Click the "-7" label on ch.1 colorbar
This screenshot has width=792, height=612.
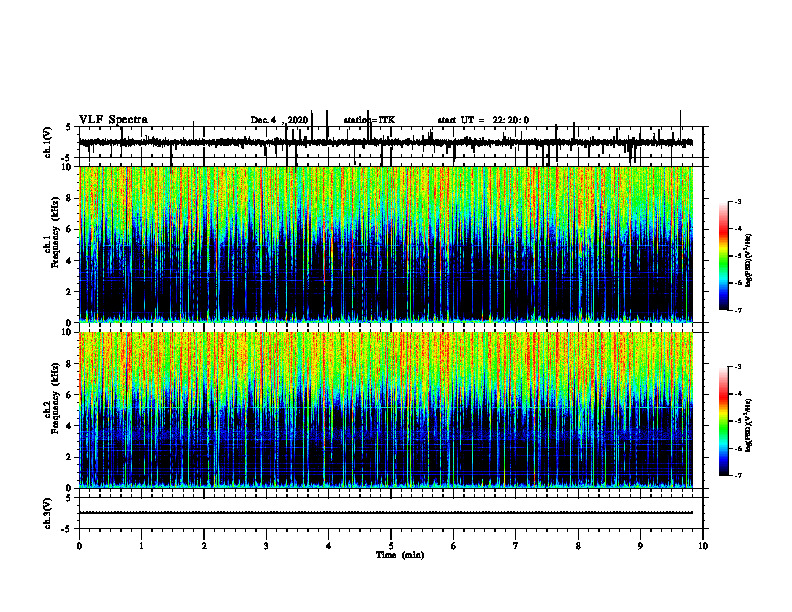[738, 310]
